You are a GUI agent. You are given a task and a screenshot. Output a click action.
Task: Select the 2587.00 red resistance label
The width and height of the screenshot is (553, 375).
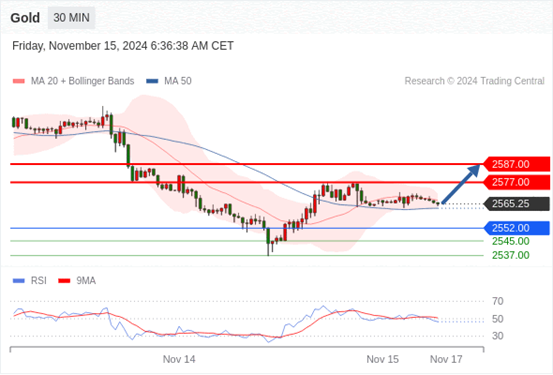[x=517, y=164]
